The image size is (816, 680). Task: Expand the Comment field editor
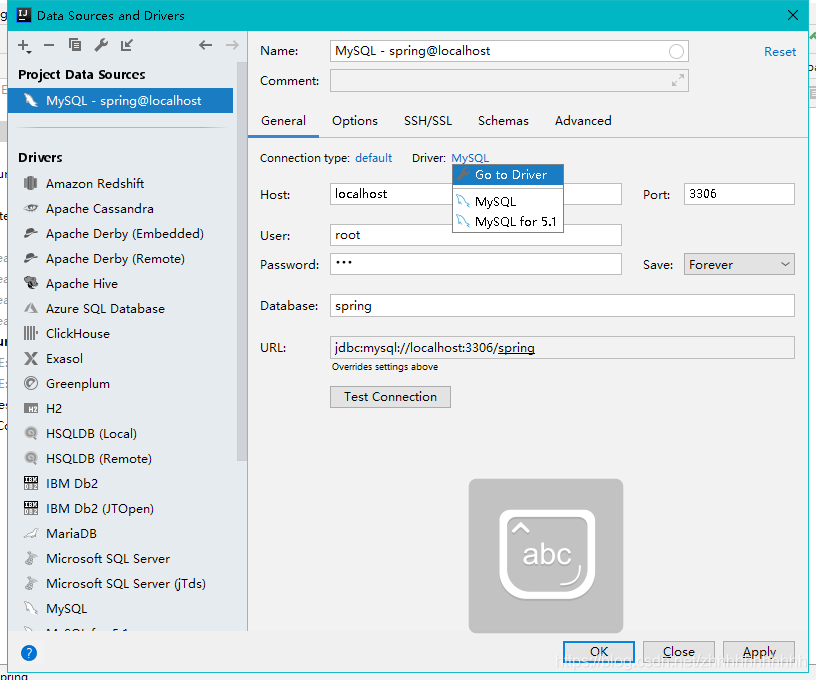point(678,81)
